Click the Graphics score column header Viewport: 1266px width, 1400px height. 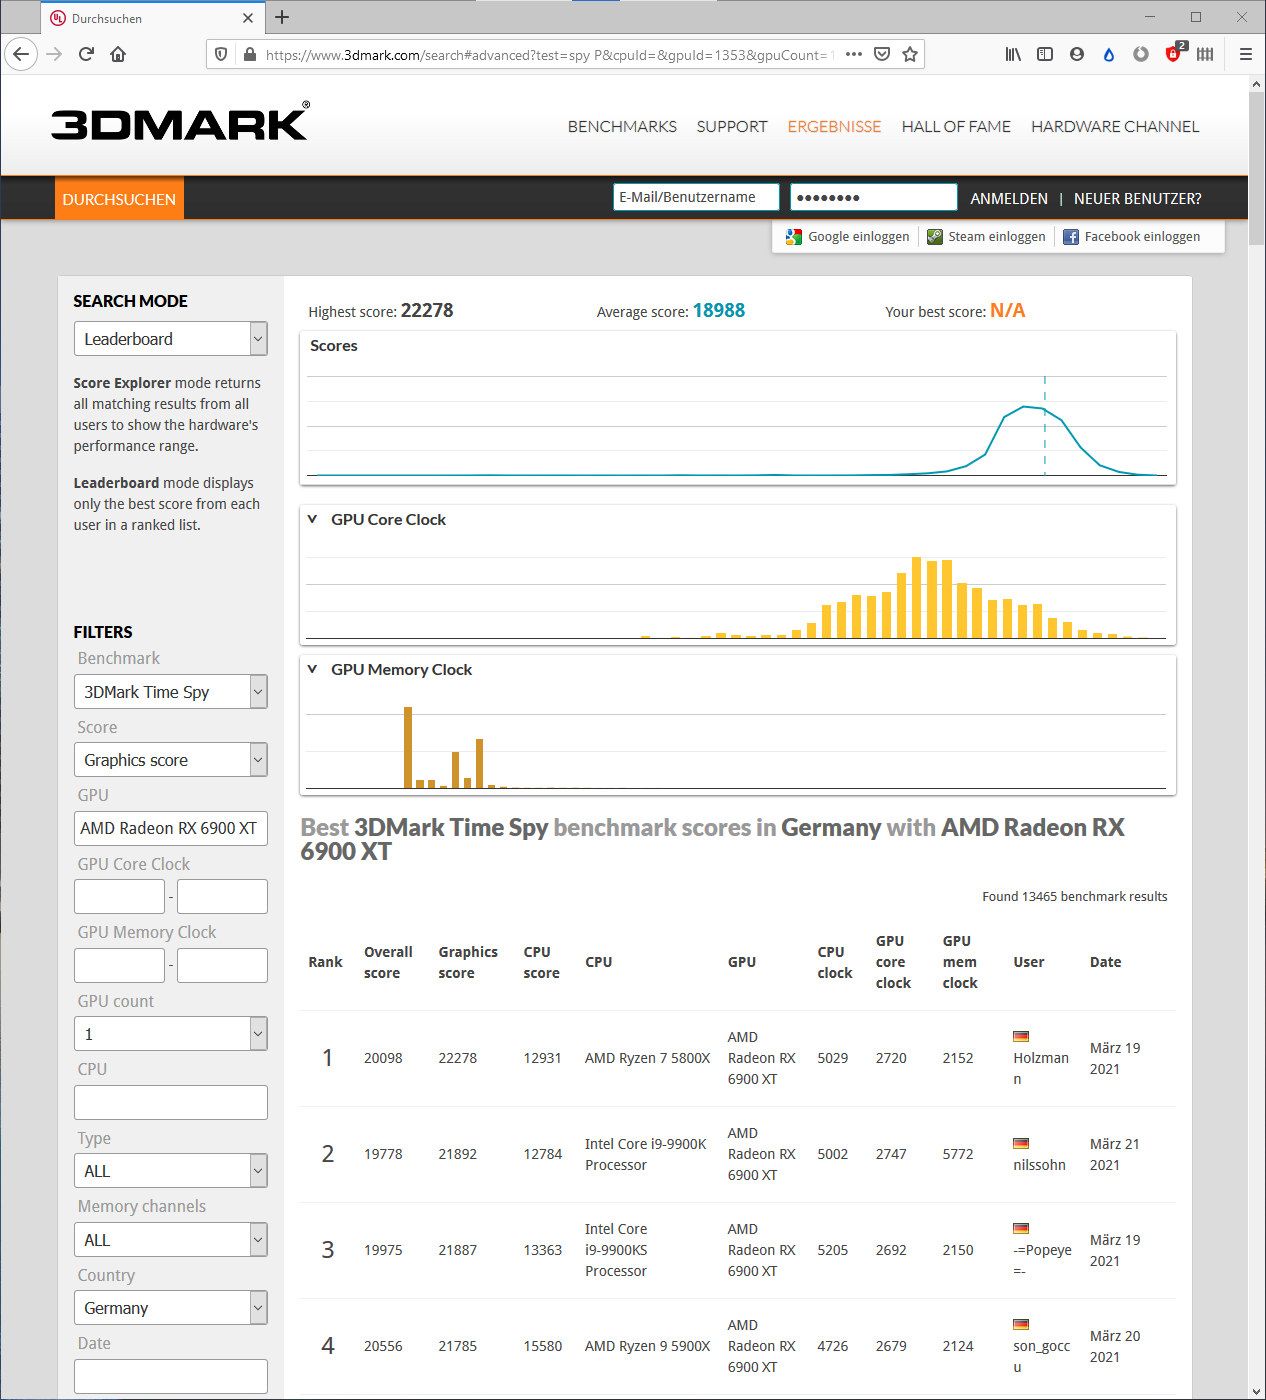click(468, 962)
